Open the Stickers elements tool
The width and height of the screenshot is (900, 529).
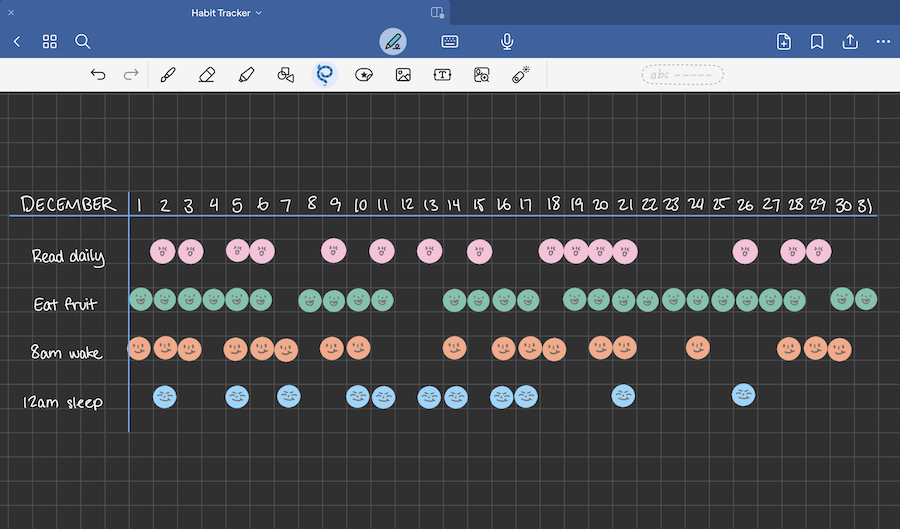click(364, 75)
